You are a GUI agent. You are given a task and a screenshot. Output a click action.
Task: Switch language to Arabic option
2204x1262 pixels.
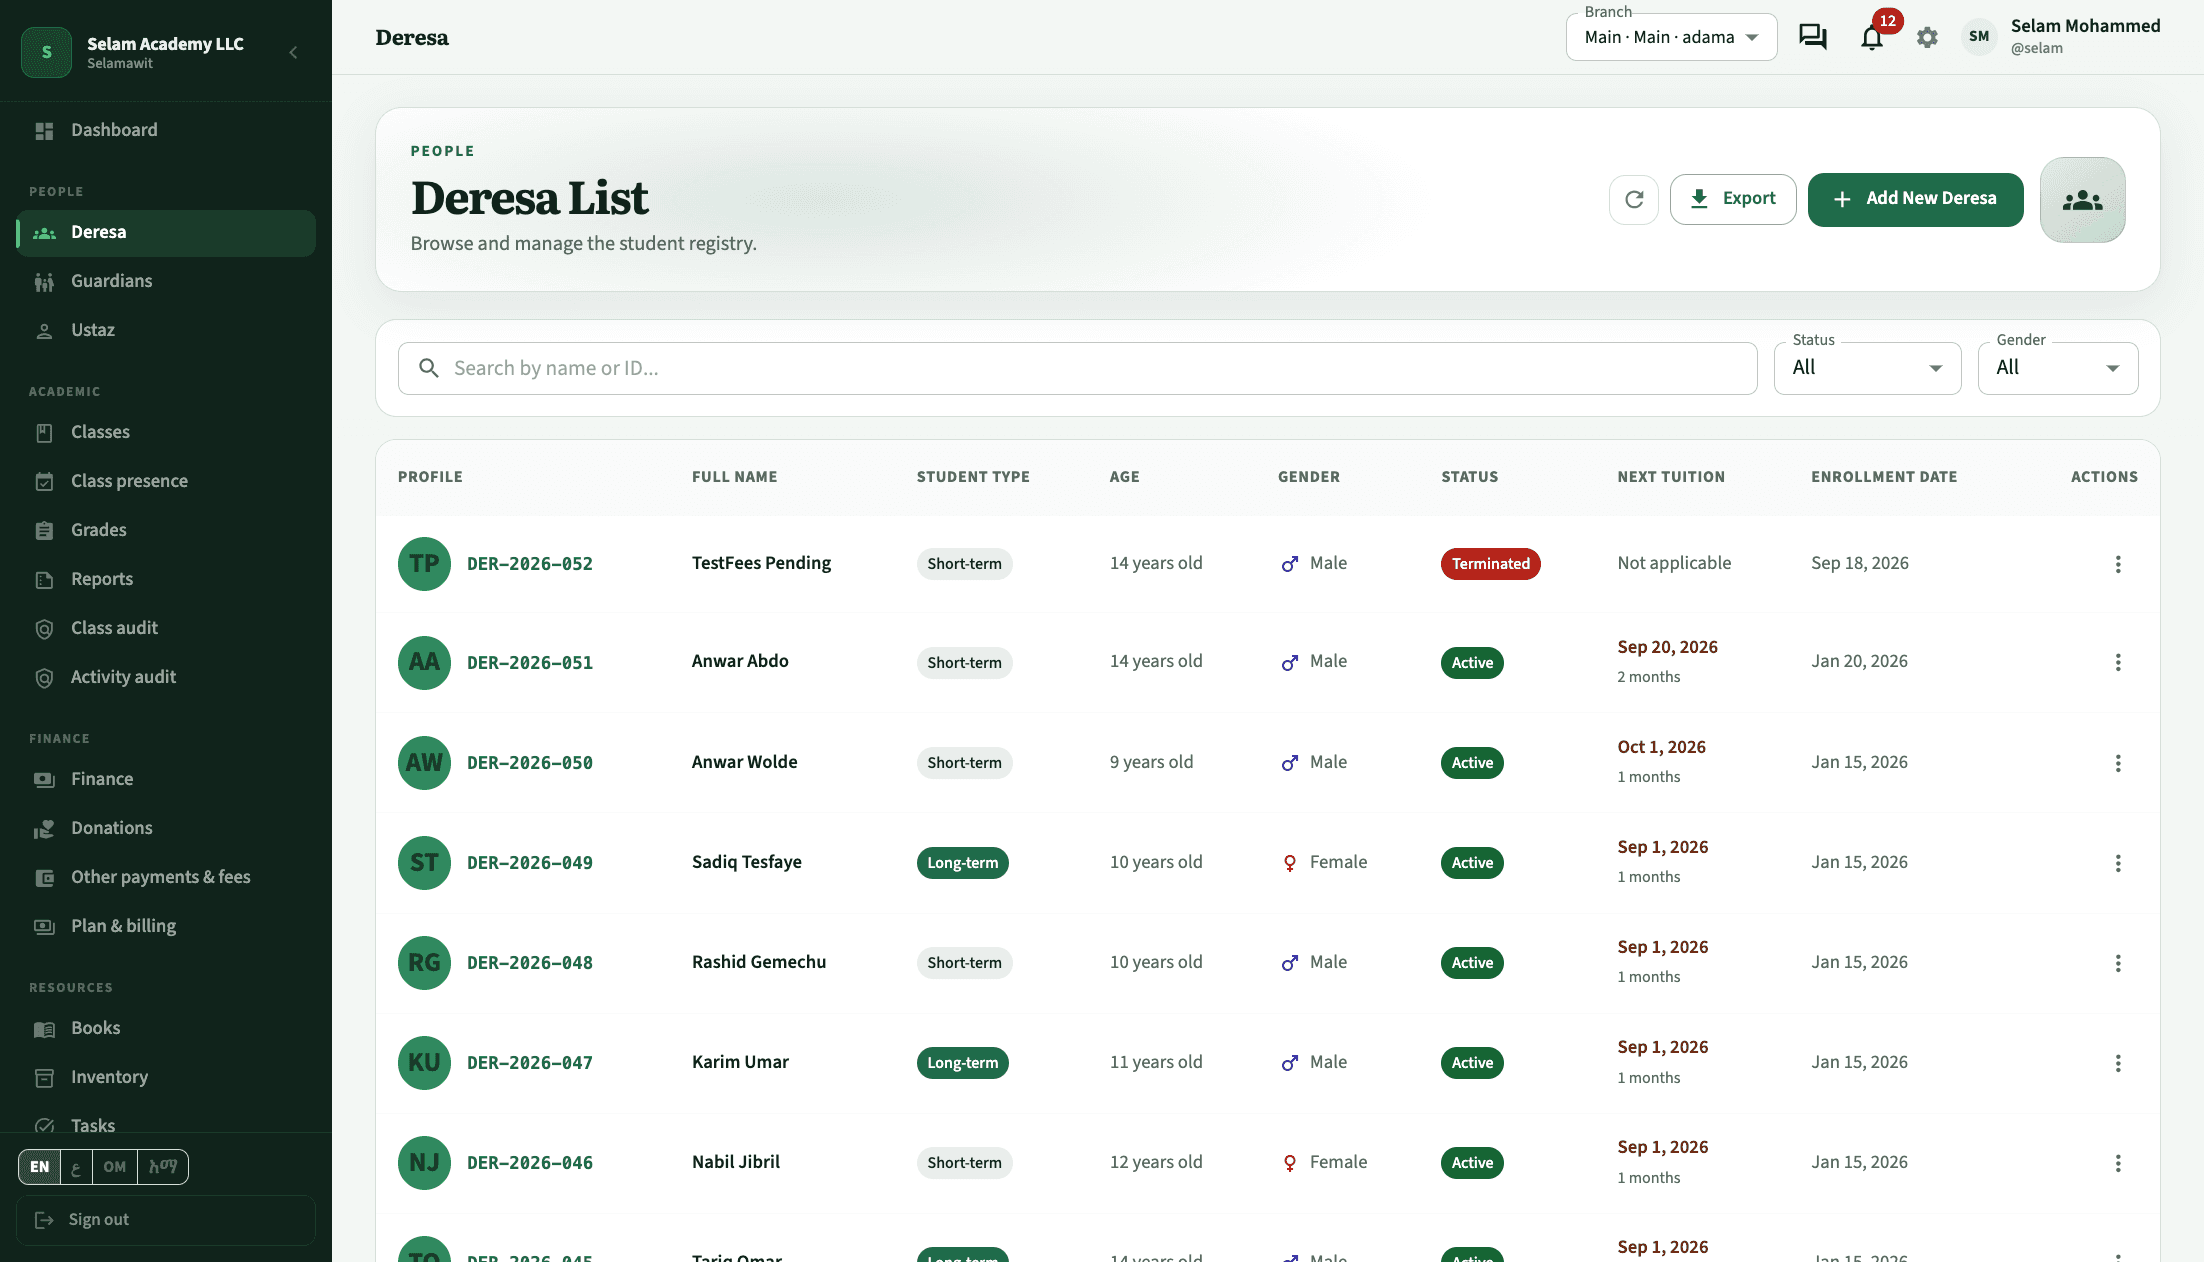tap(76, 1167)
